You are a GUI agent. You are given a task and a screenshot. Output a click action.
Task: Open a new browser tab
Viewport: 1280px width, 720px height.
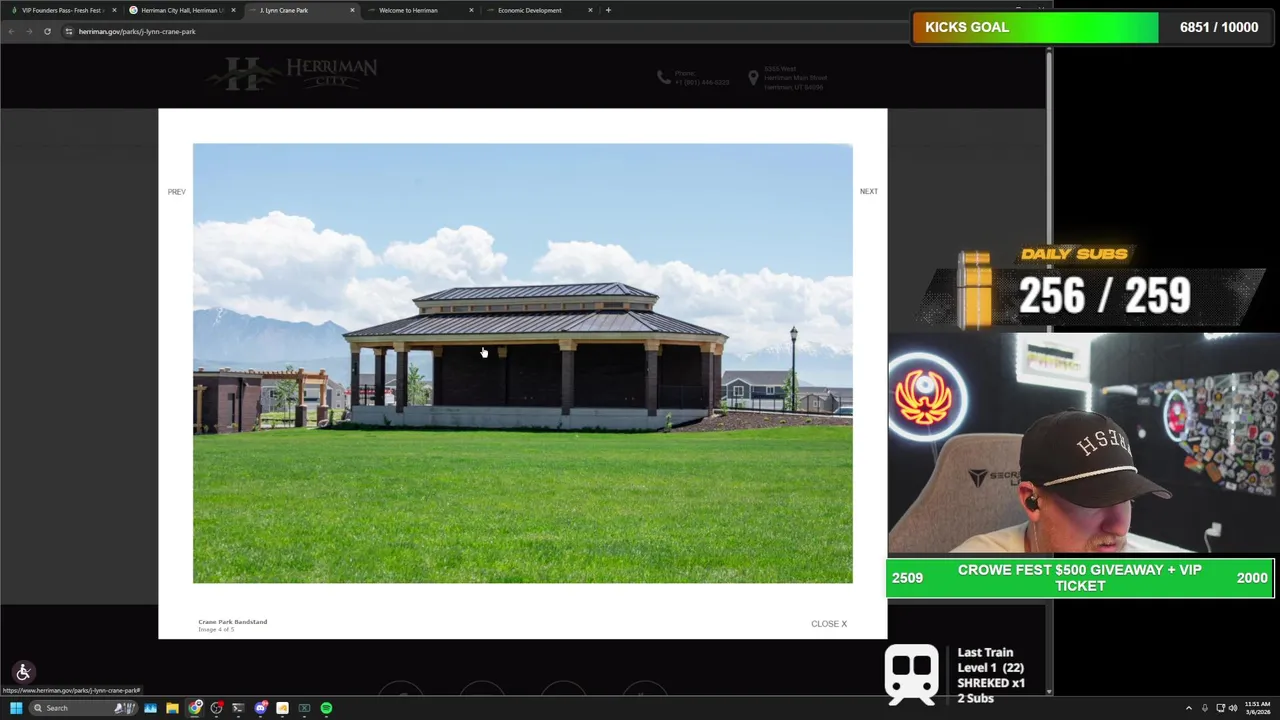click(608, 10)
